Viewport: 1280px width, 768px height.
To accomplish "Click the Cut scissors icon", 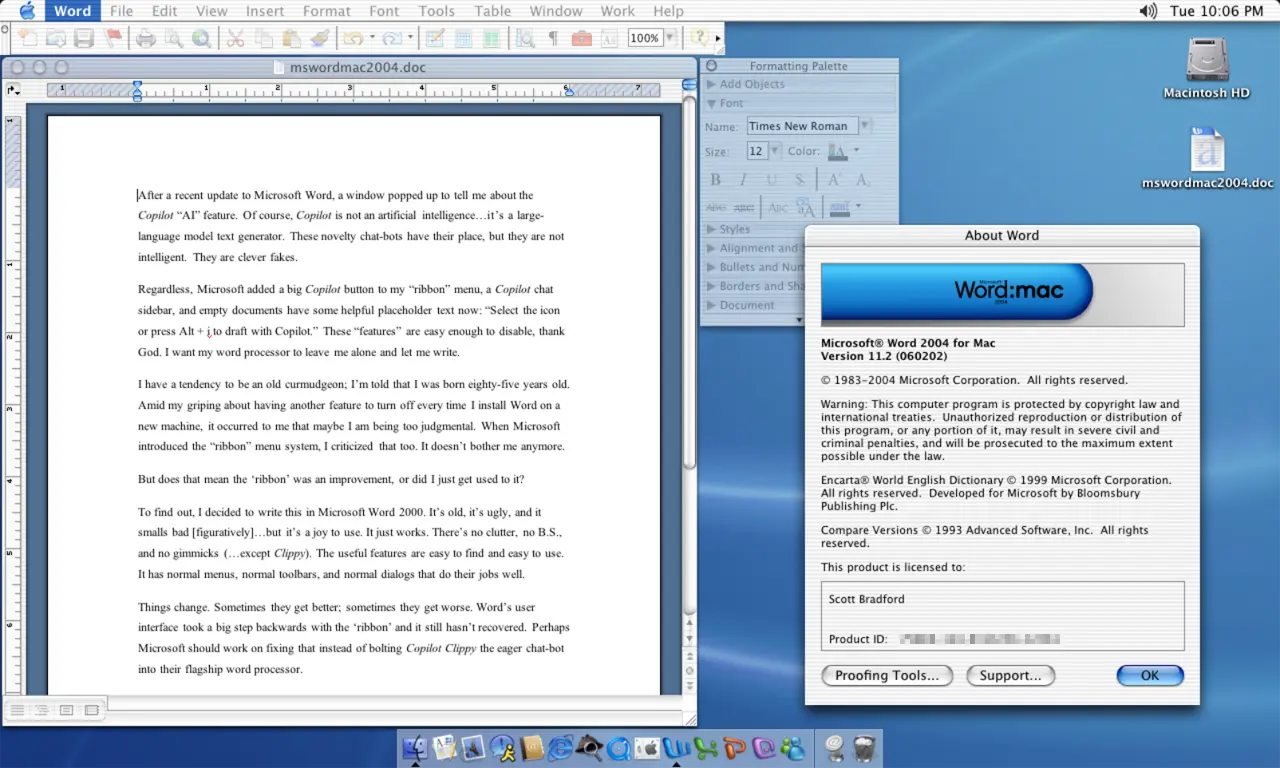I will point(235,39).
